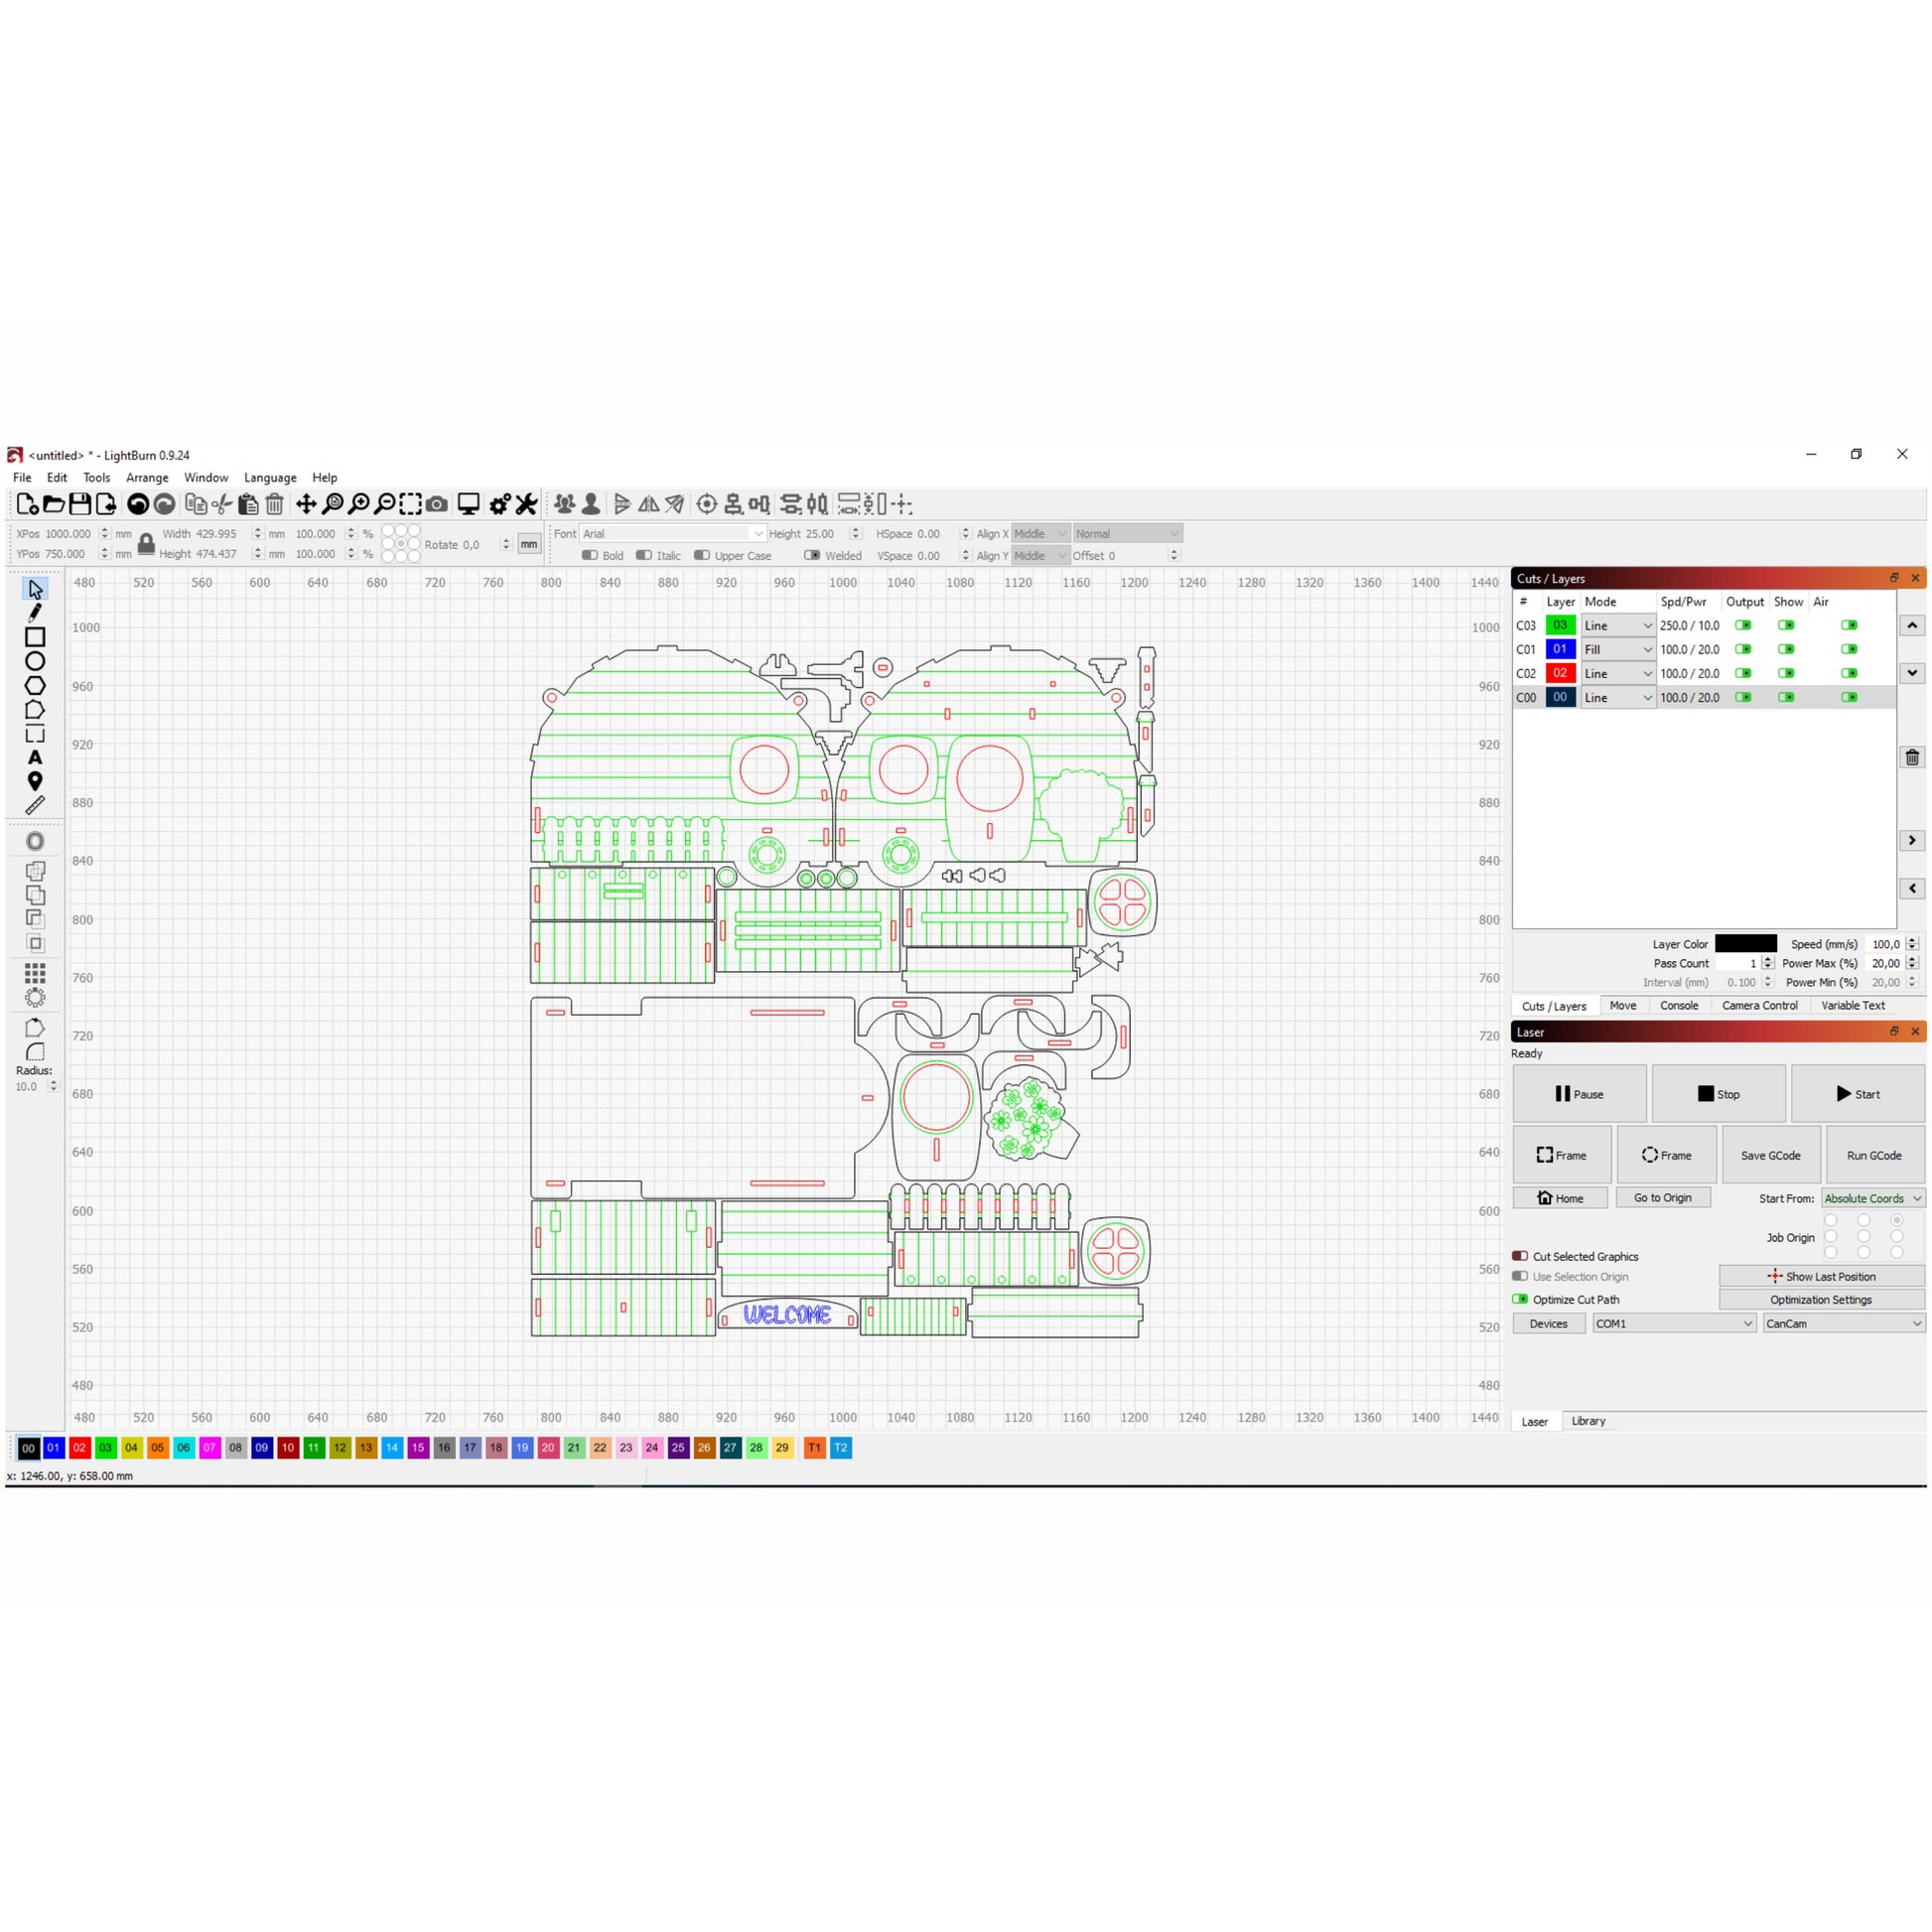Open Mode dropdown for layer C03

tap(1617, 625)
